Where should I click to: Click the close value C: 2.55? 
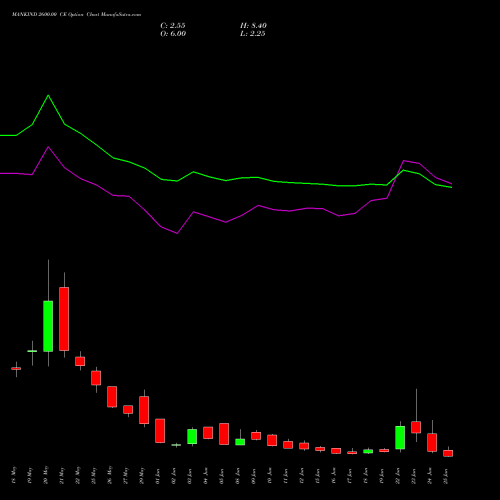[x=173, y=26]
